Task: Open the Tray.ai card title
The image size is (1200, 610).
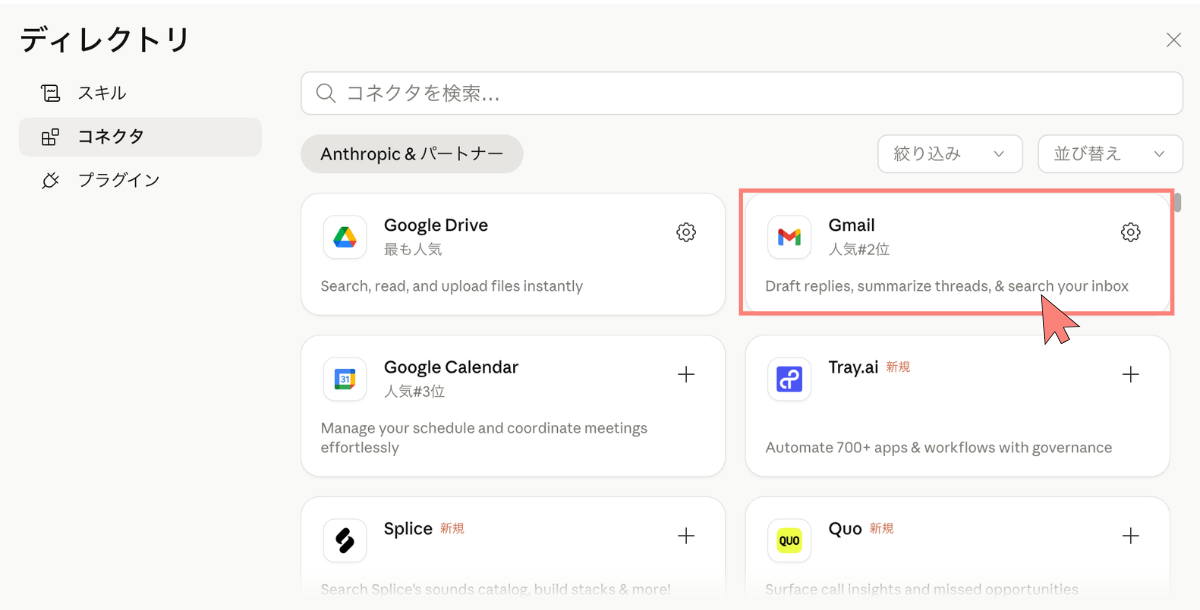Action: click(853, 367)
